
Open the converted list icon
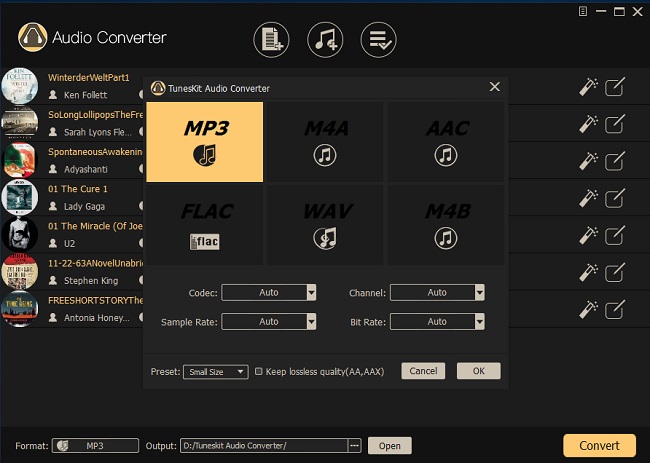tap(378, 39)
